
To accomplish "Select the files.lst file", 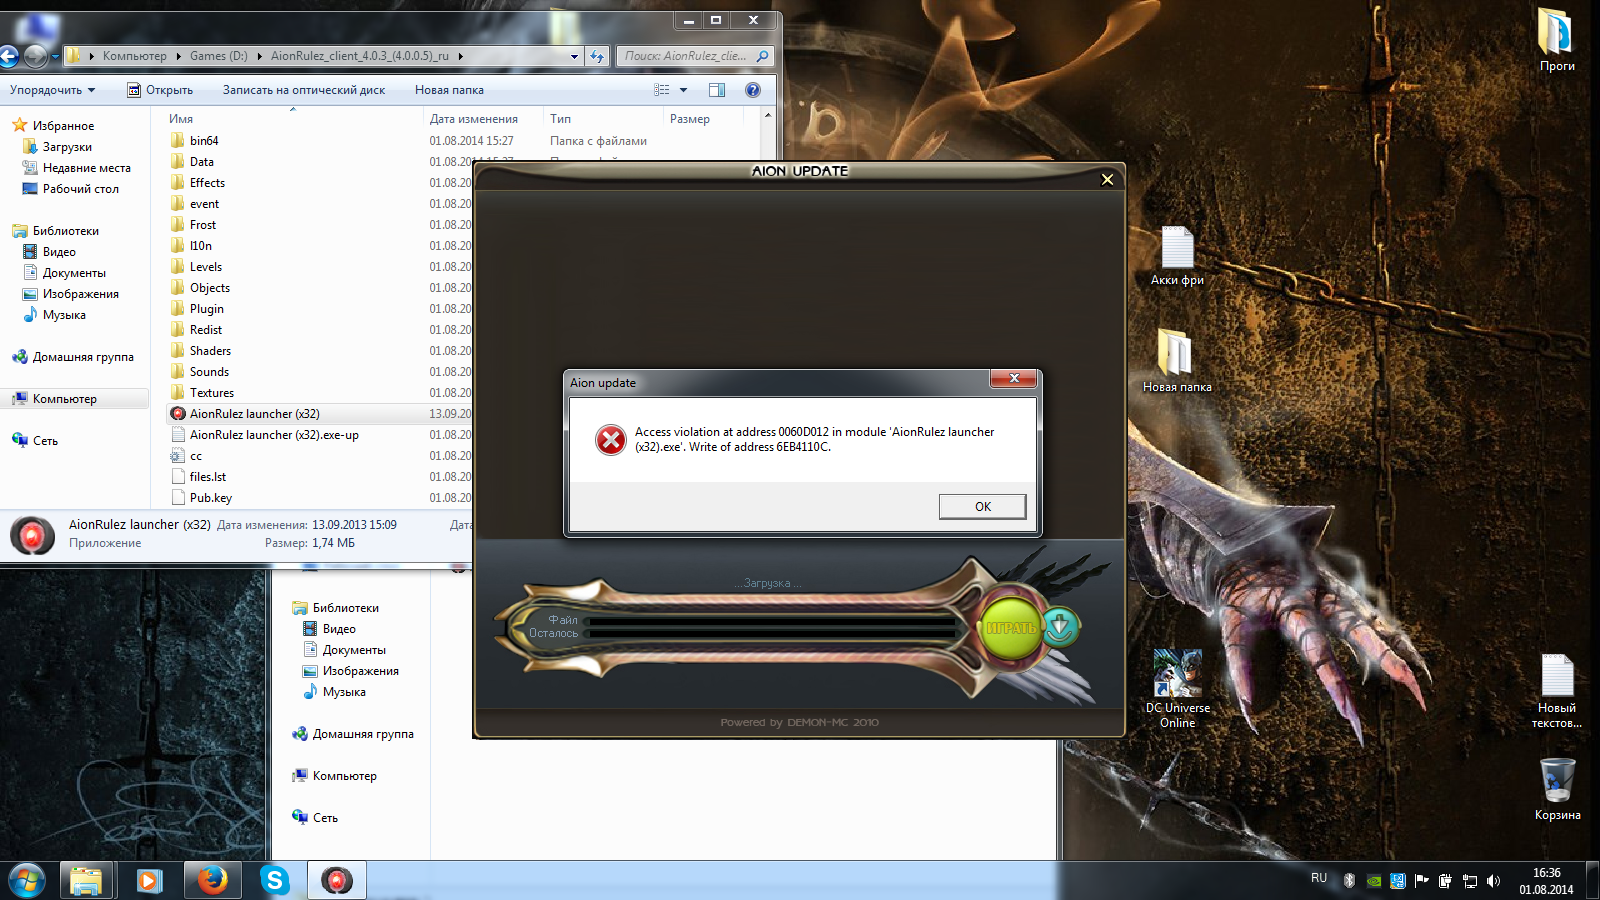I will coord(208,477).
